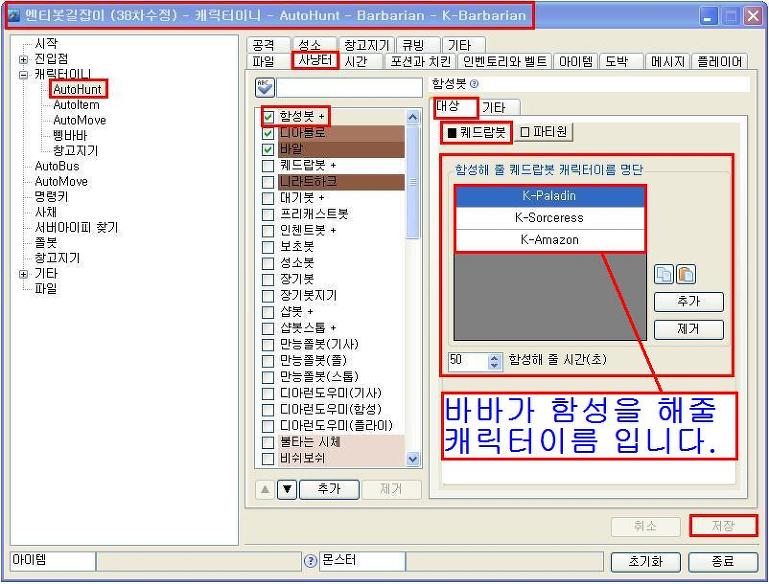
Task: Select AutoBus in the tree
Action: coord(57,166)
